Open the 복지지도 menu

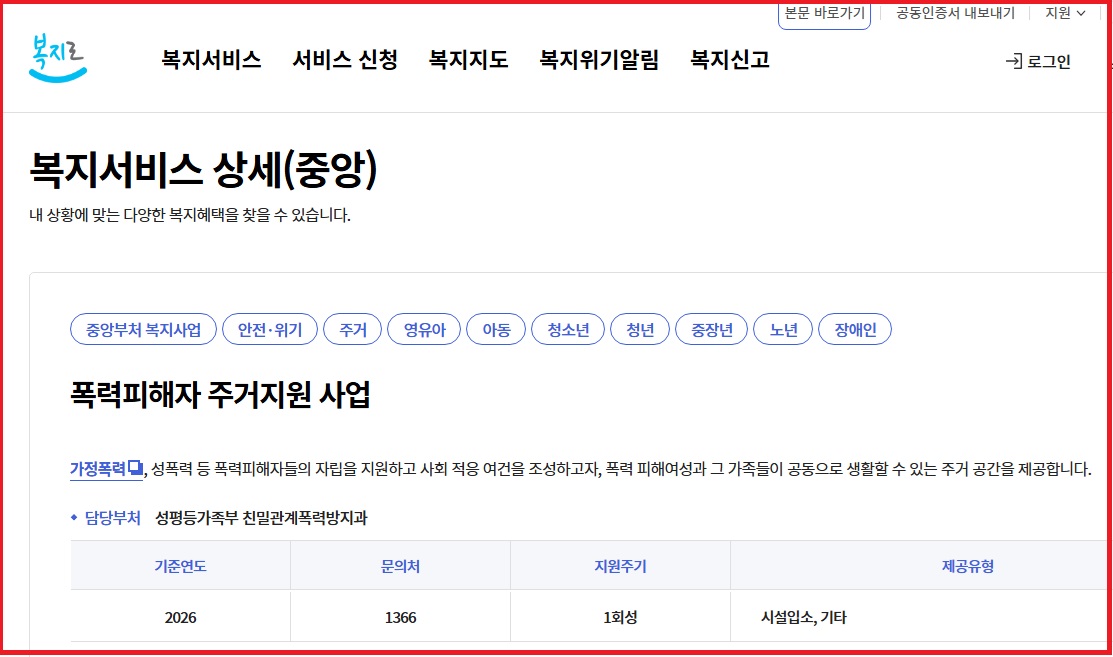click(468, 60)
